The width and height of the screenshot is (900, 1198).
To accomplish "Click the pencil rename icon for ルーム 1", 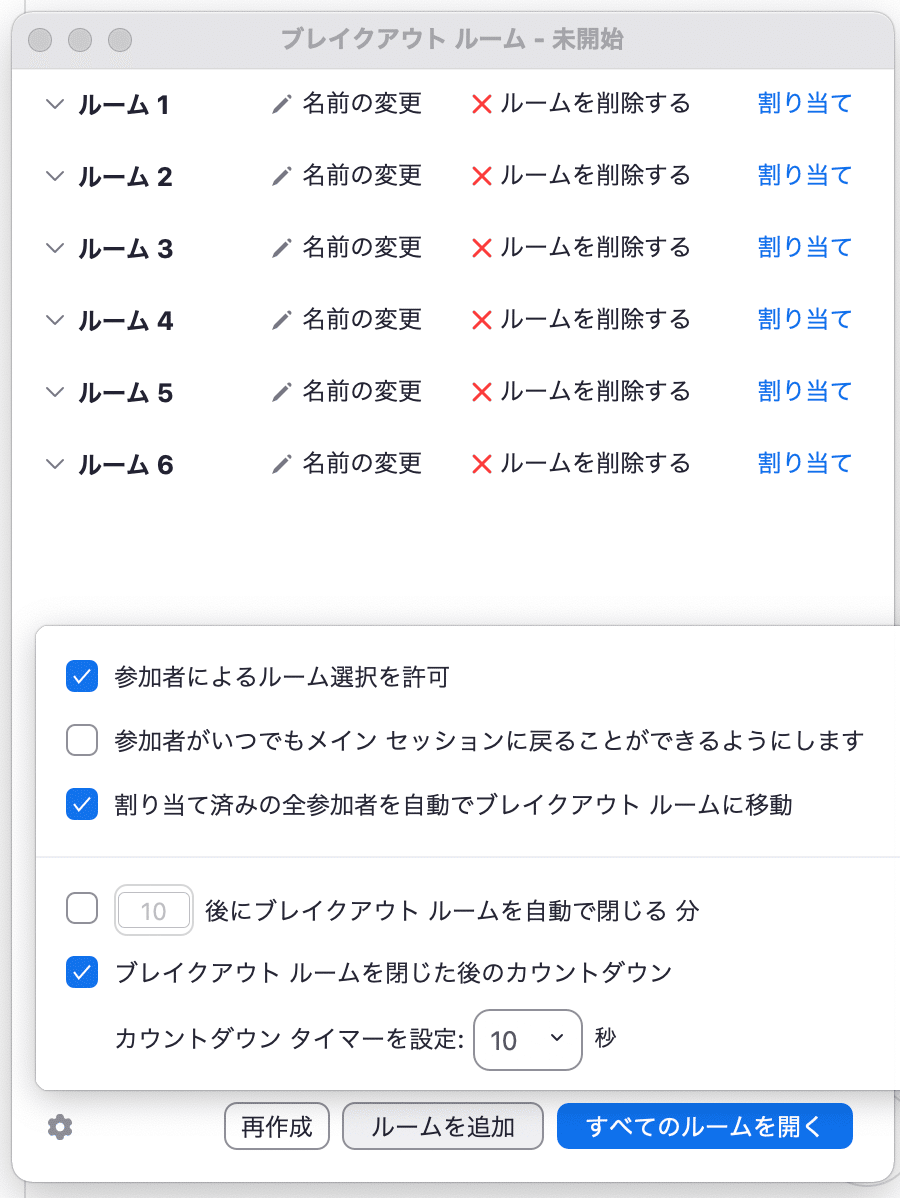I will 282,104.
